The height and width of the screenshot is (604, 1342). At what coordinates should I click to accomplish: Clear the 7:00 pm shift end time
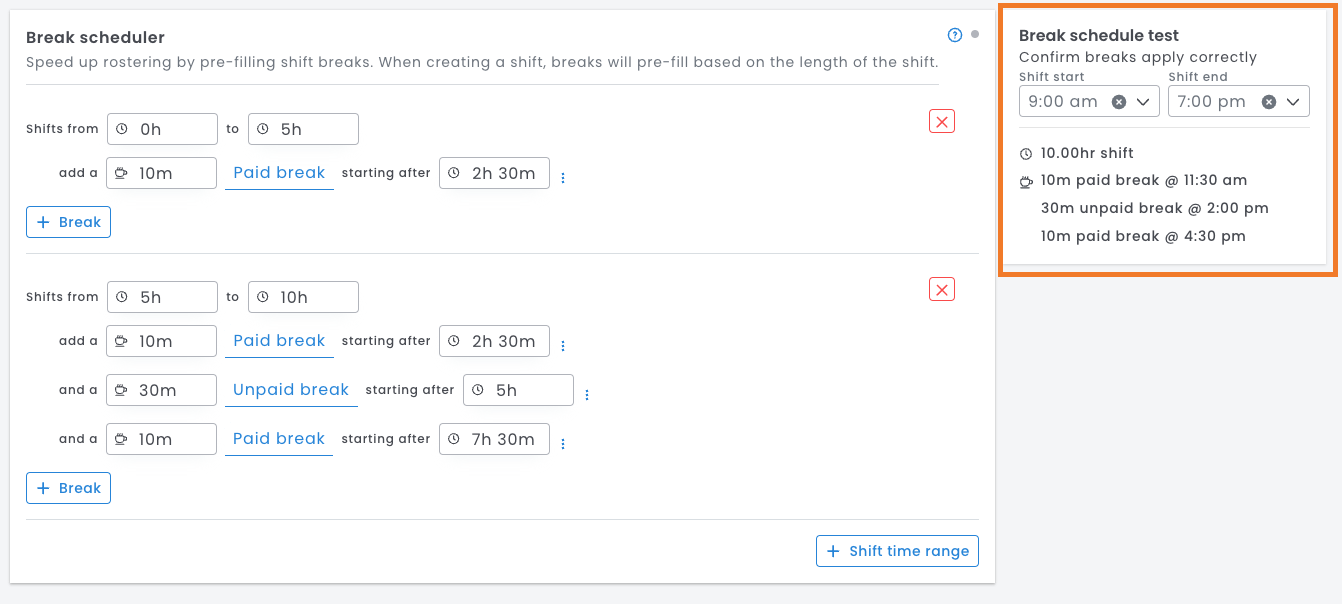click(x=1268, y=102)
